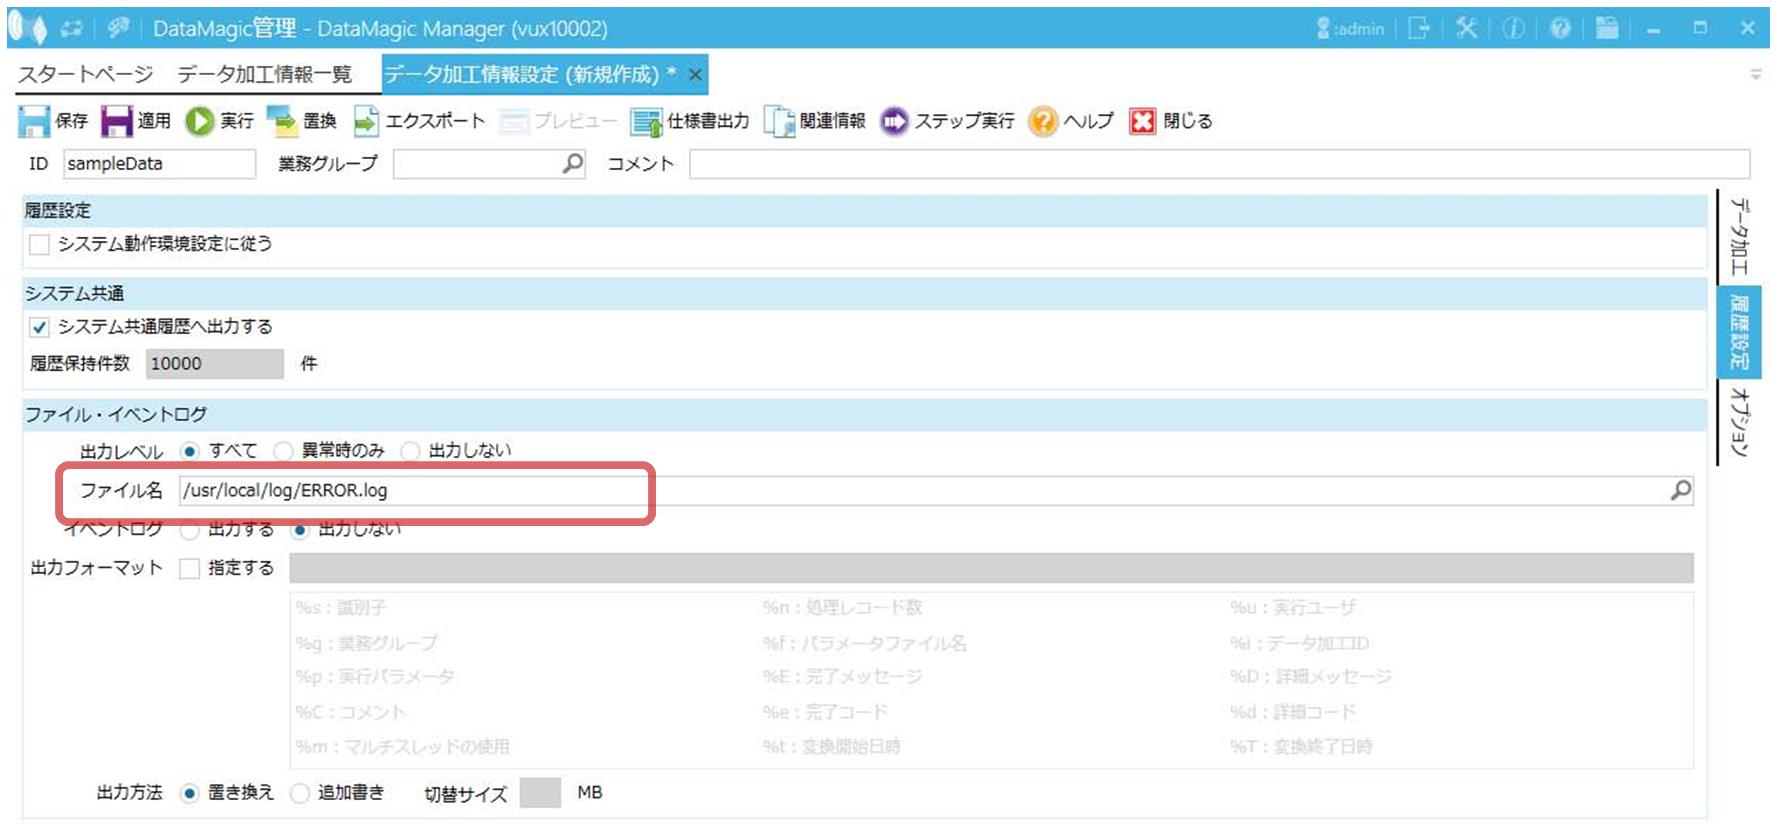
Task: Uncheck システム共通履歴へ出力する checkbox
Action: coord(39,327)
